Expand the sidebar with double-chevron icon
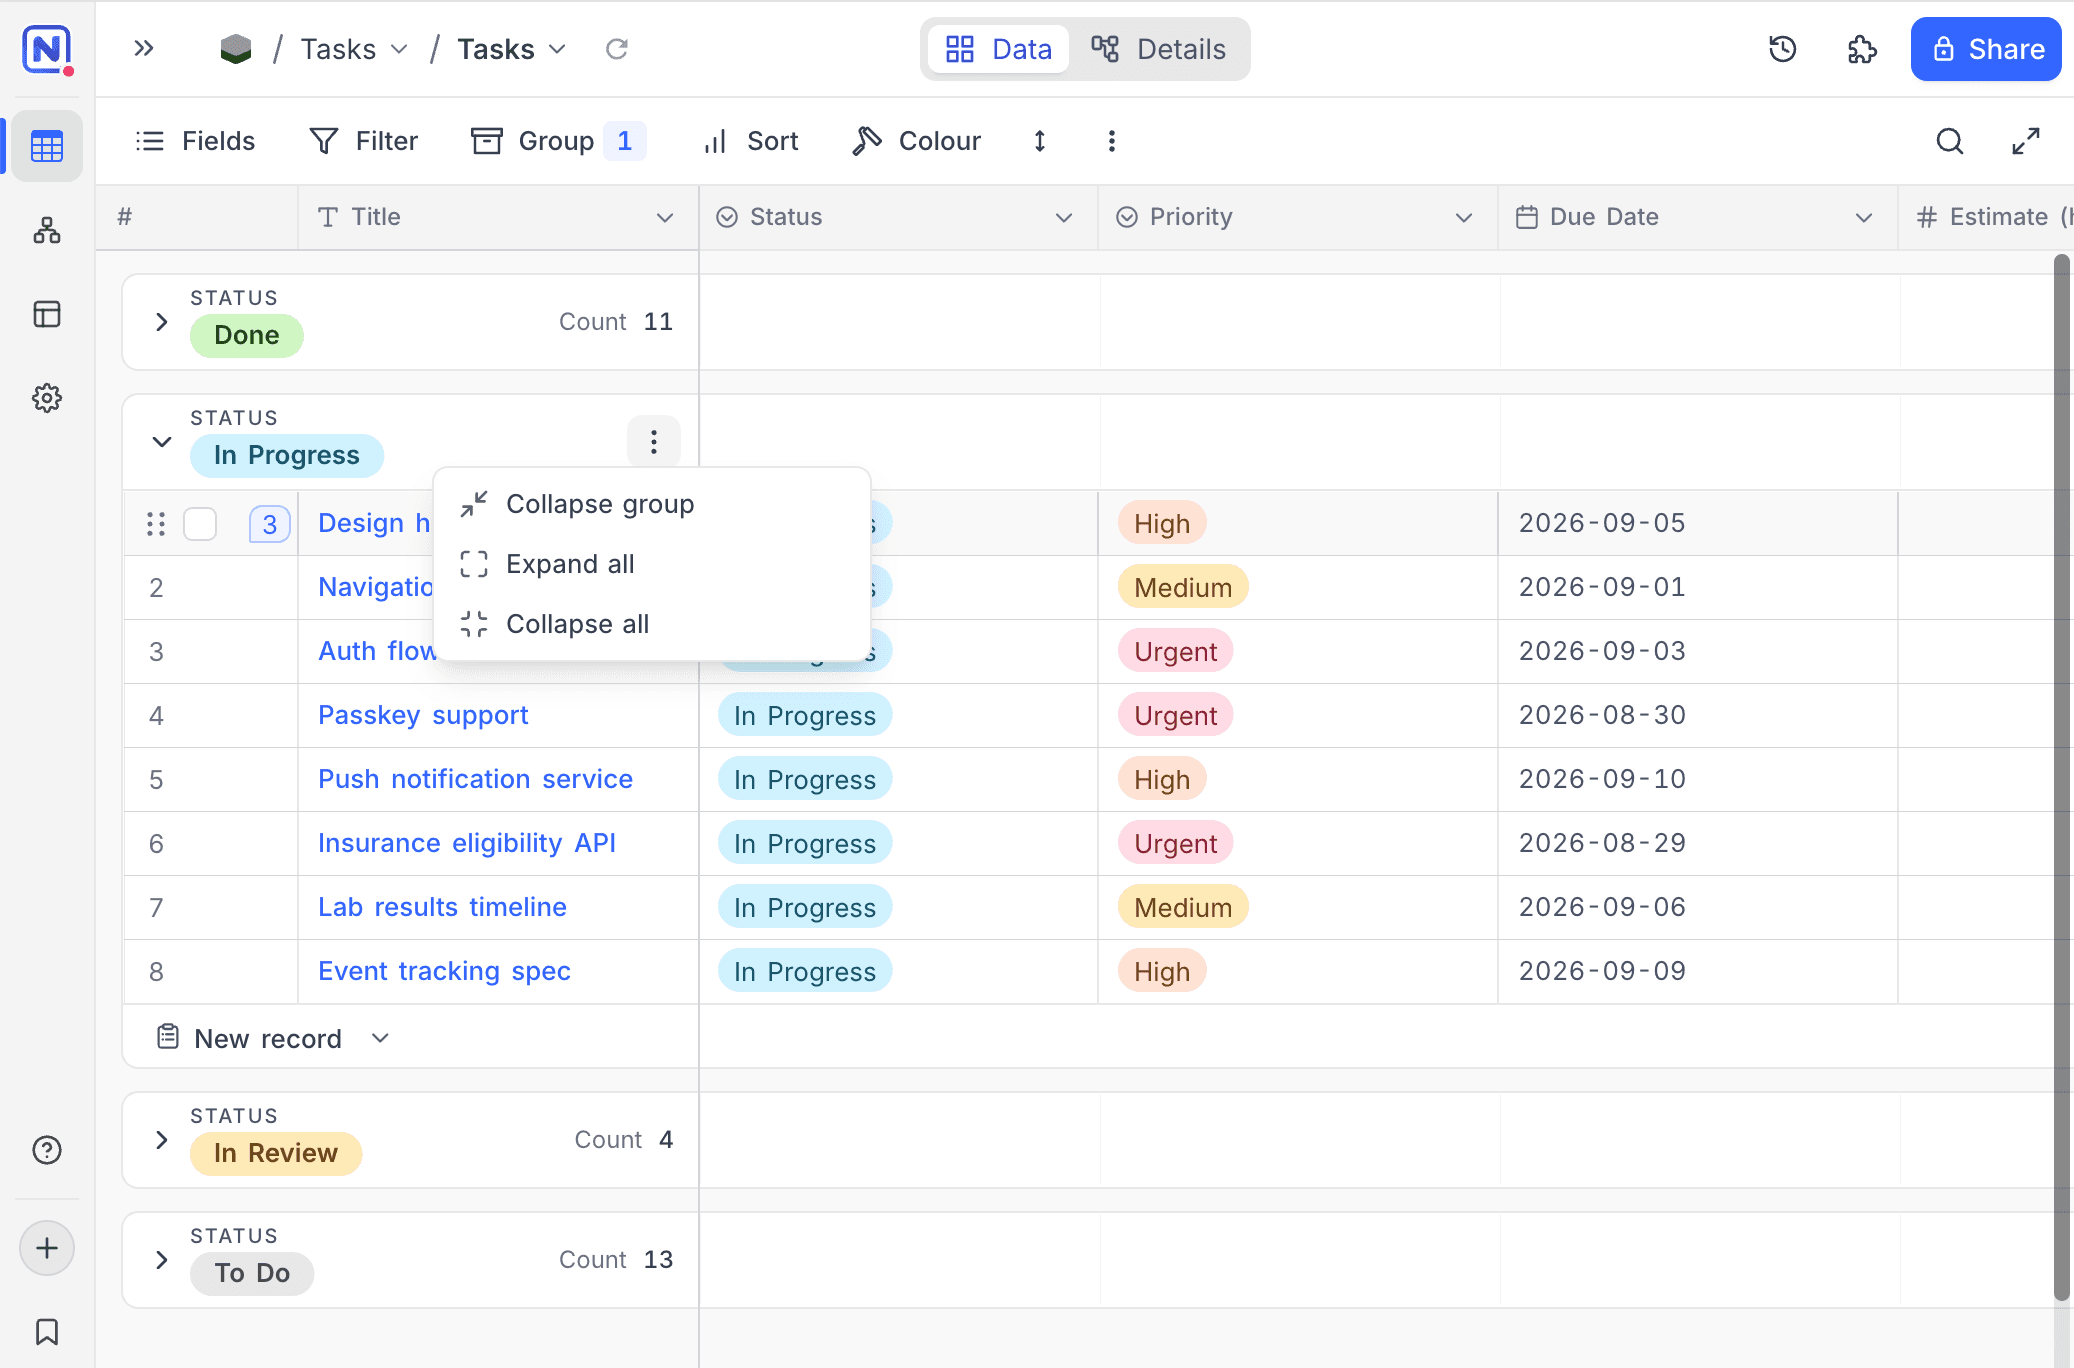2074x1368 pixels. [x=144, y=48]
